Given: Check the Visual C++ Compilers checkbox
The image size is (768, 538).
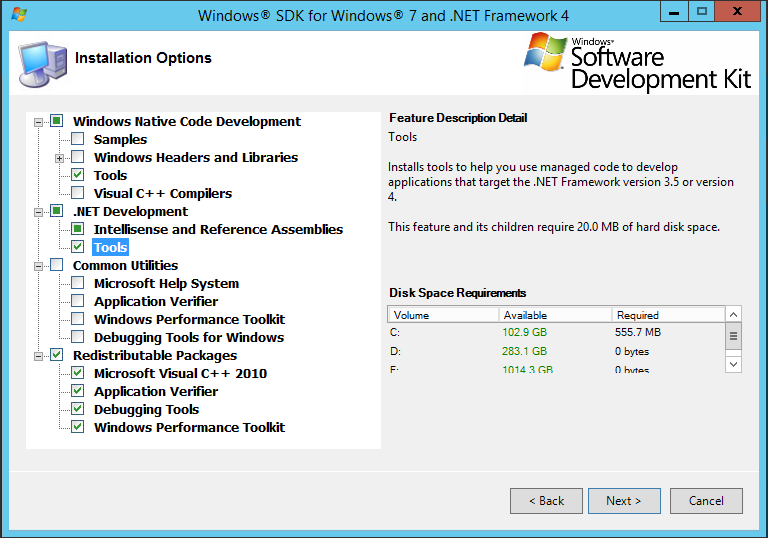Looking at the screenshot, I should (78, 193).
